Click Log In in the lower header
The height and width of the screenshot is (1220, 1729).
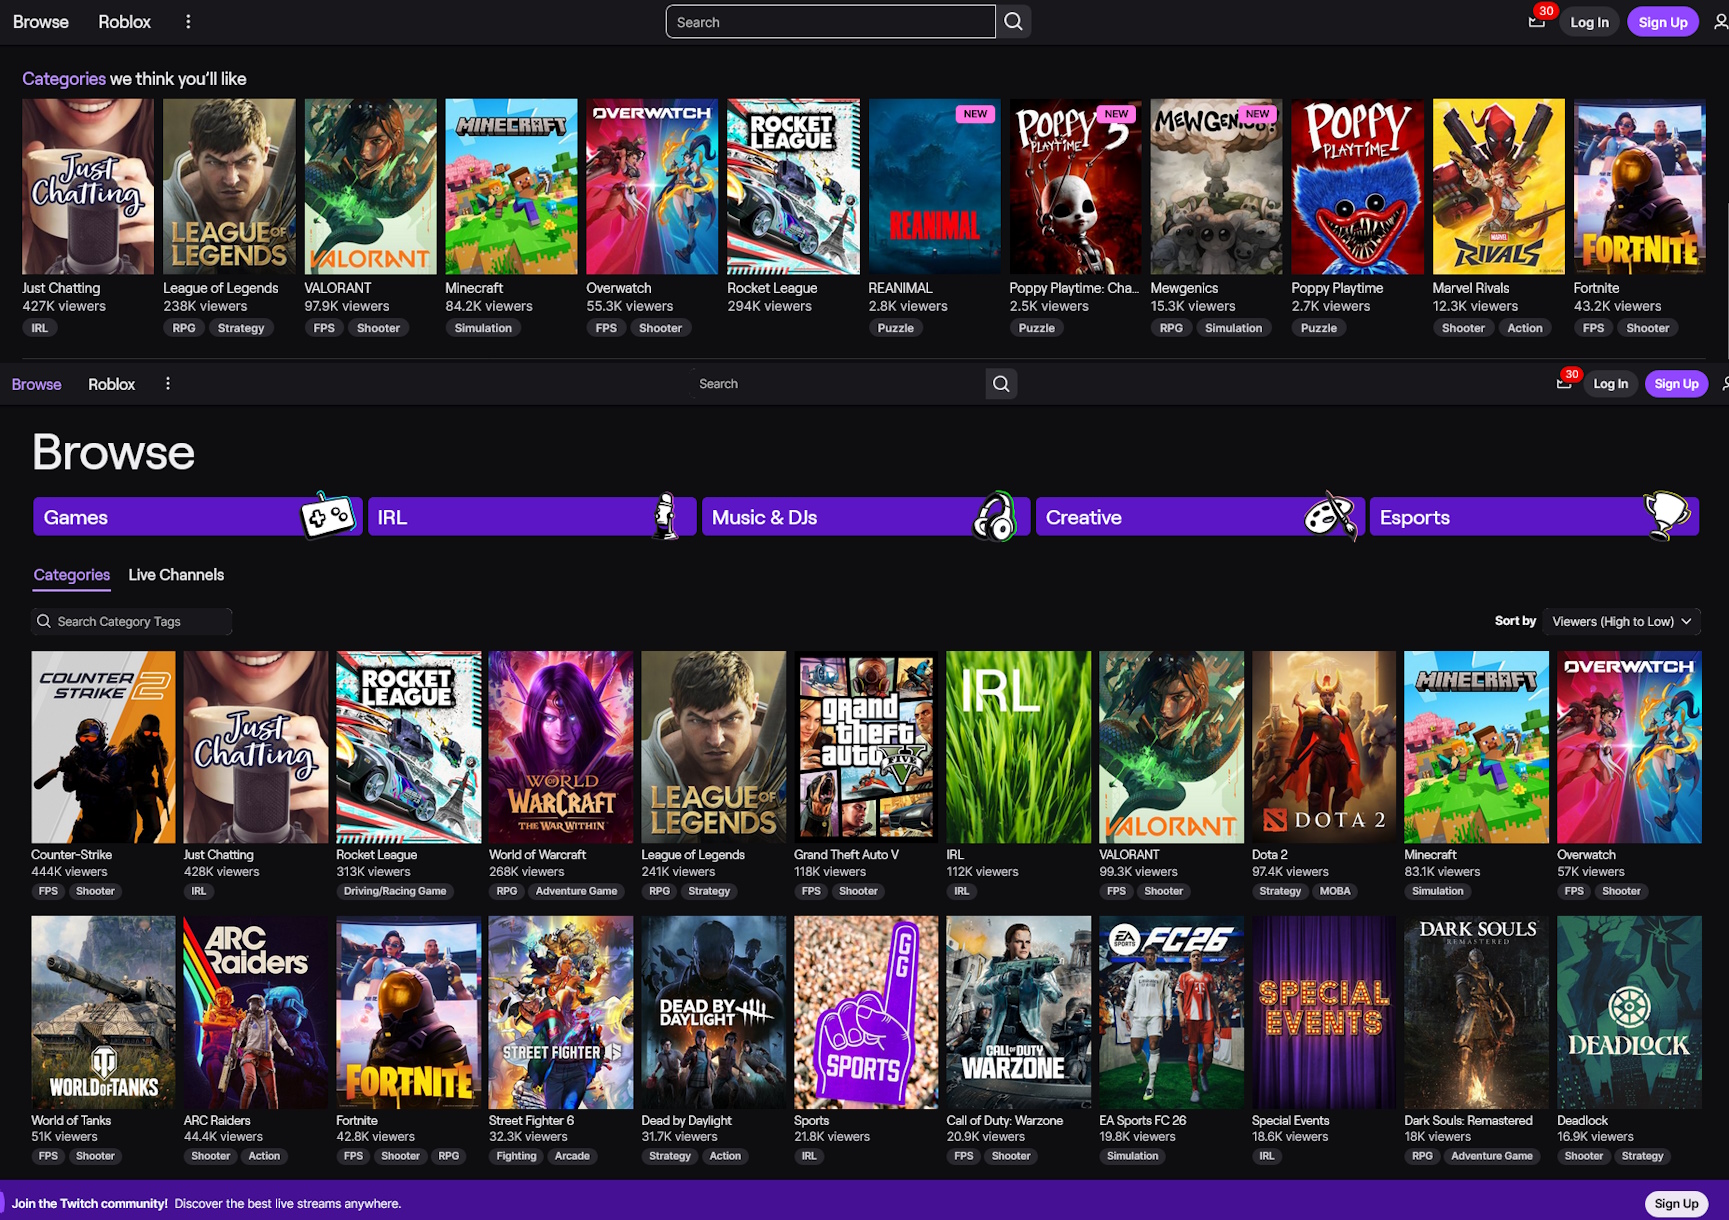1610,384
